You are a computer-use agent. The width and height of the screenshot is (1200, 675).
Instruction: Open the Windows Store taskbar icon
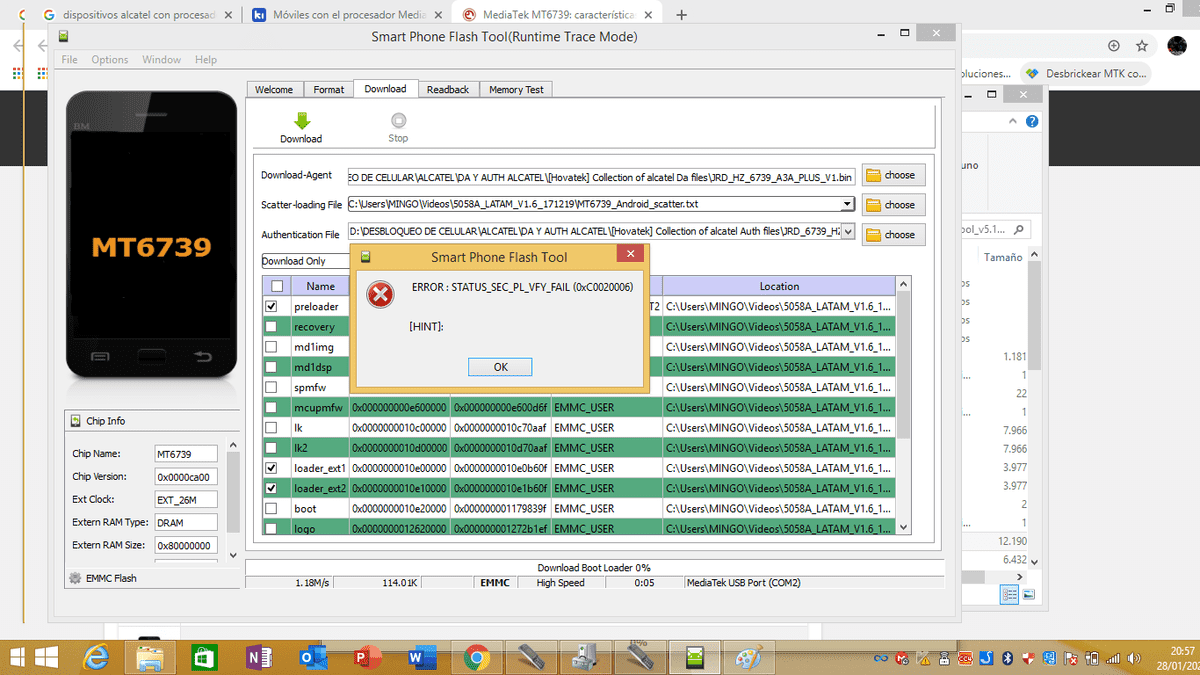[x=204, y=658]
